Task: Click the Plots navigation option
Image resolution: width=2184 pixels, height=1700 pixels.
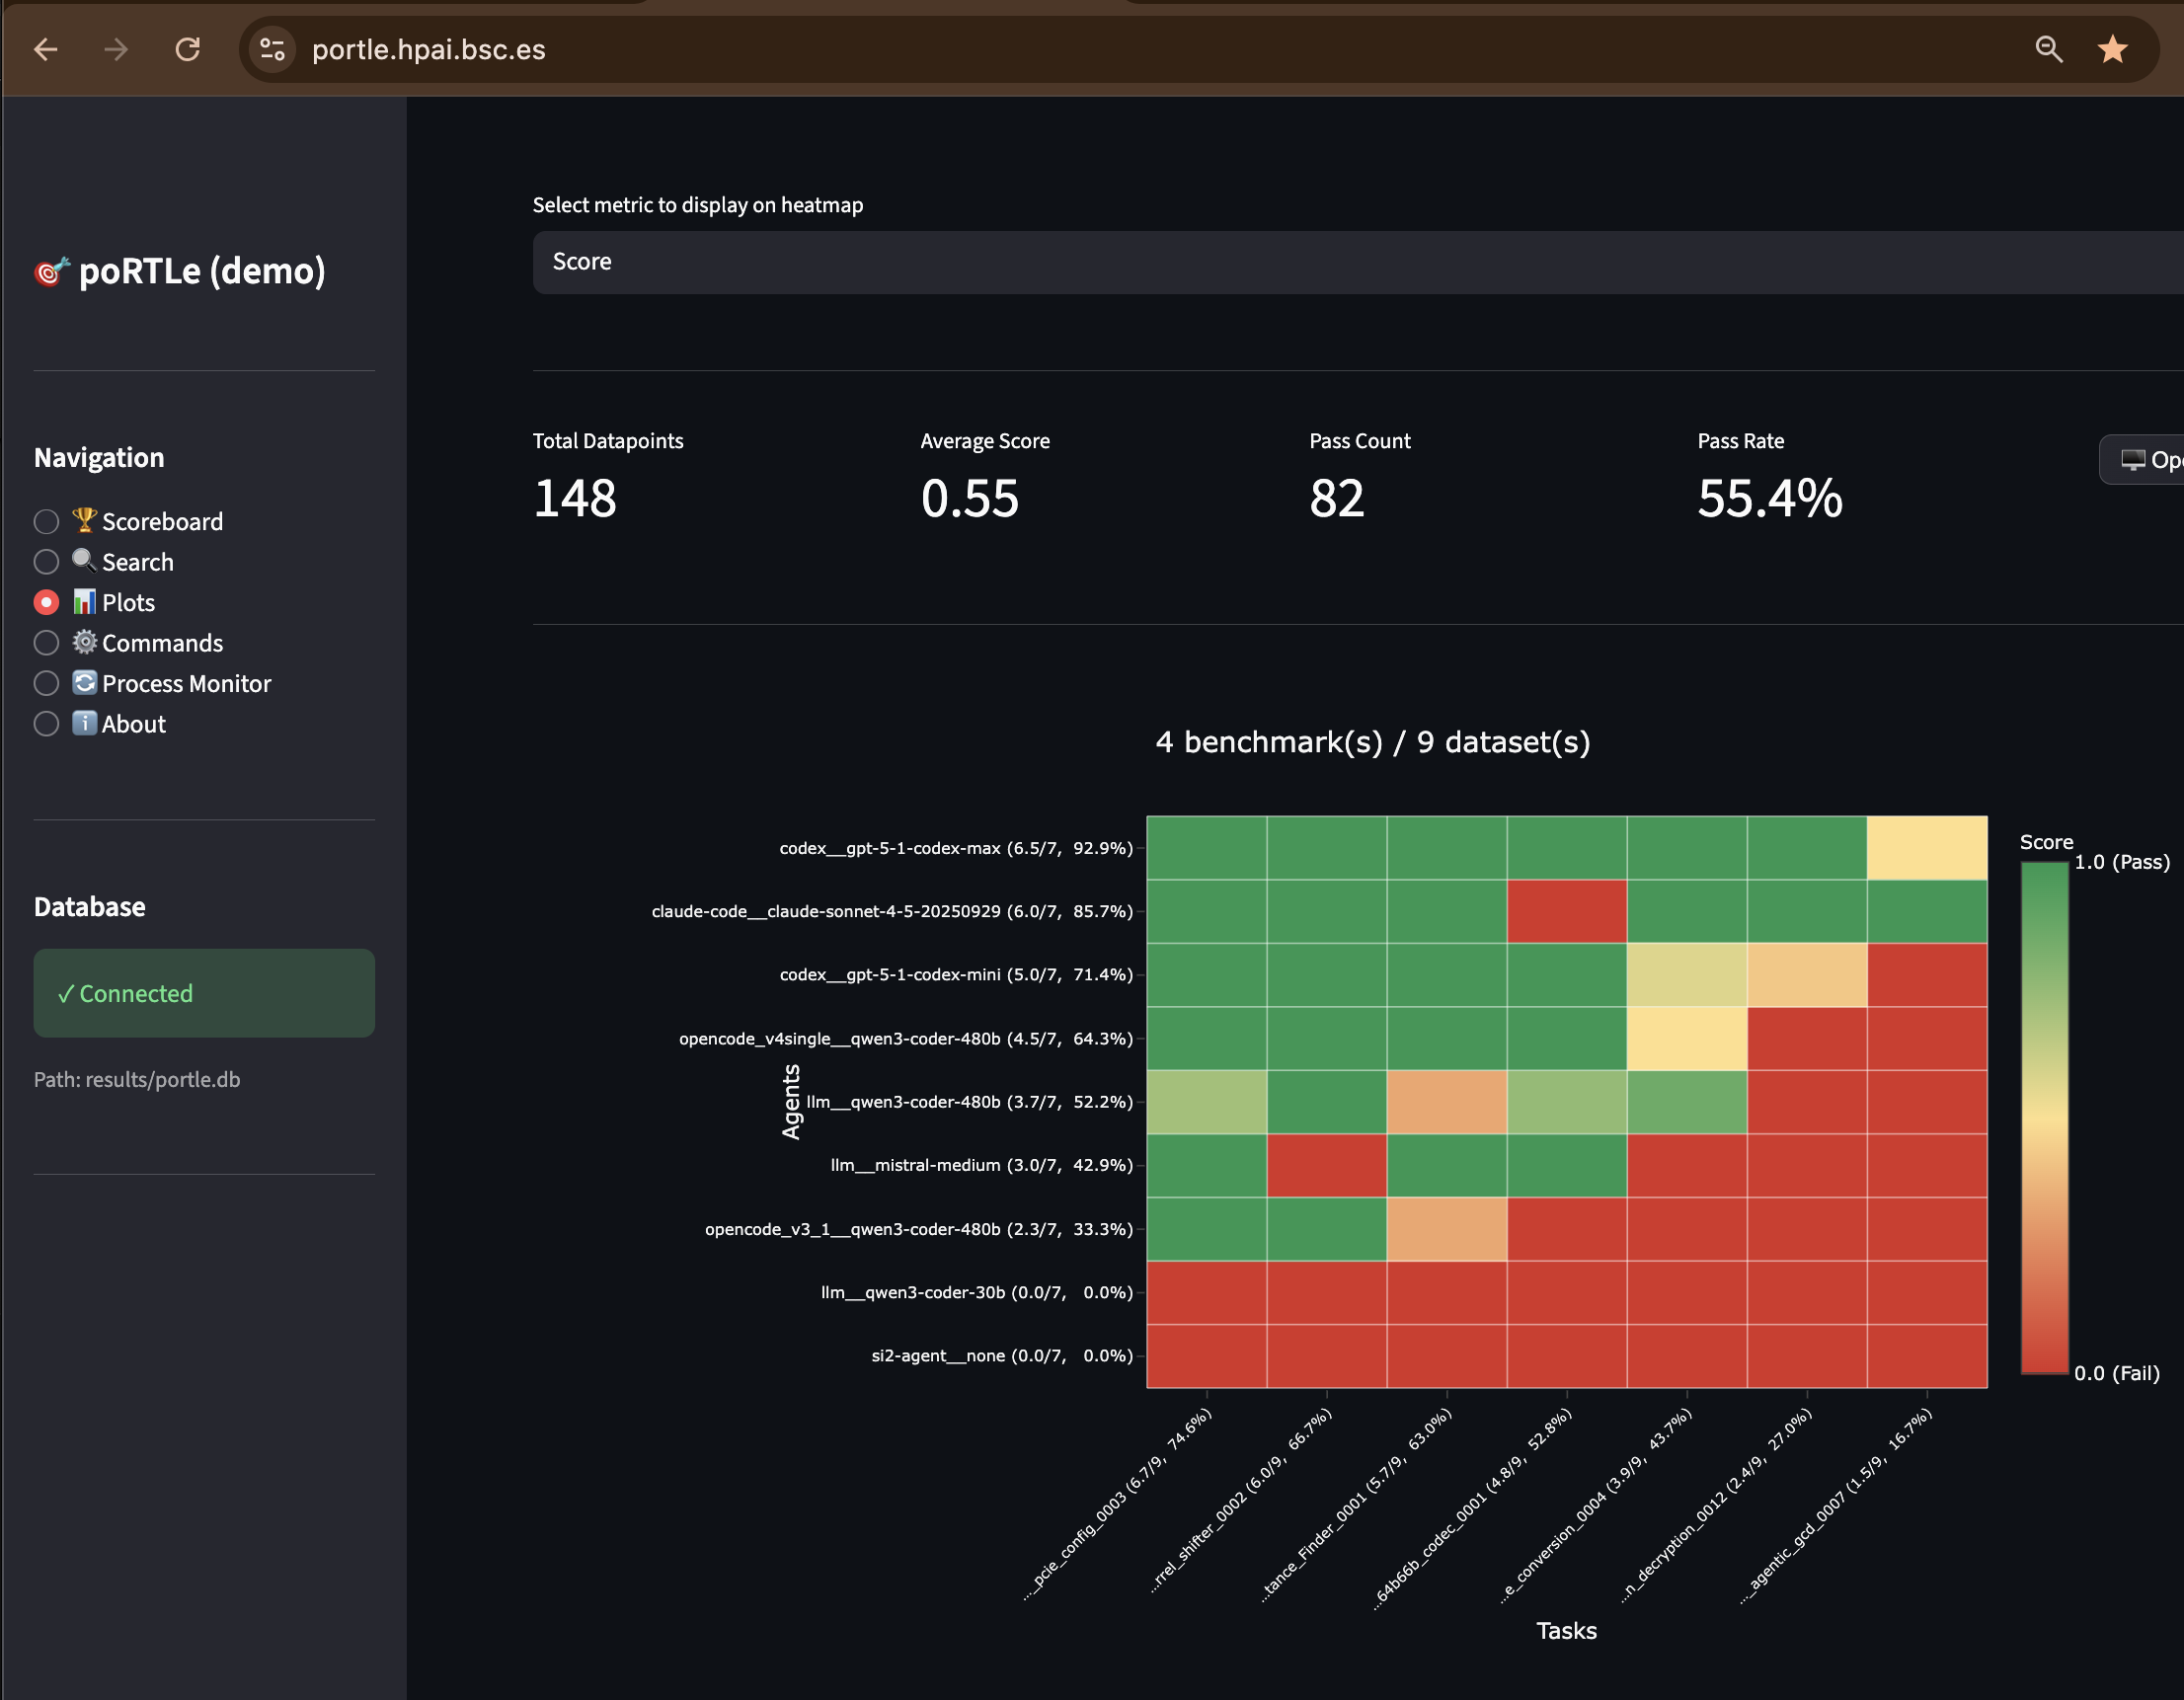Action: pyautogui.click(x=128, y=603)
